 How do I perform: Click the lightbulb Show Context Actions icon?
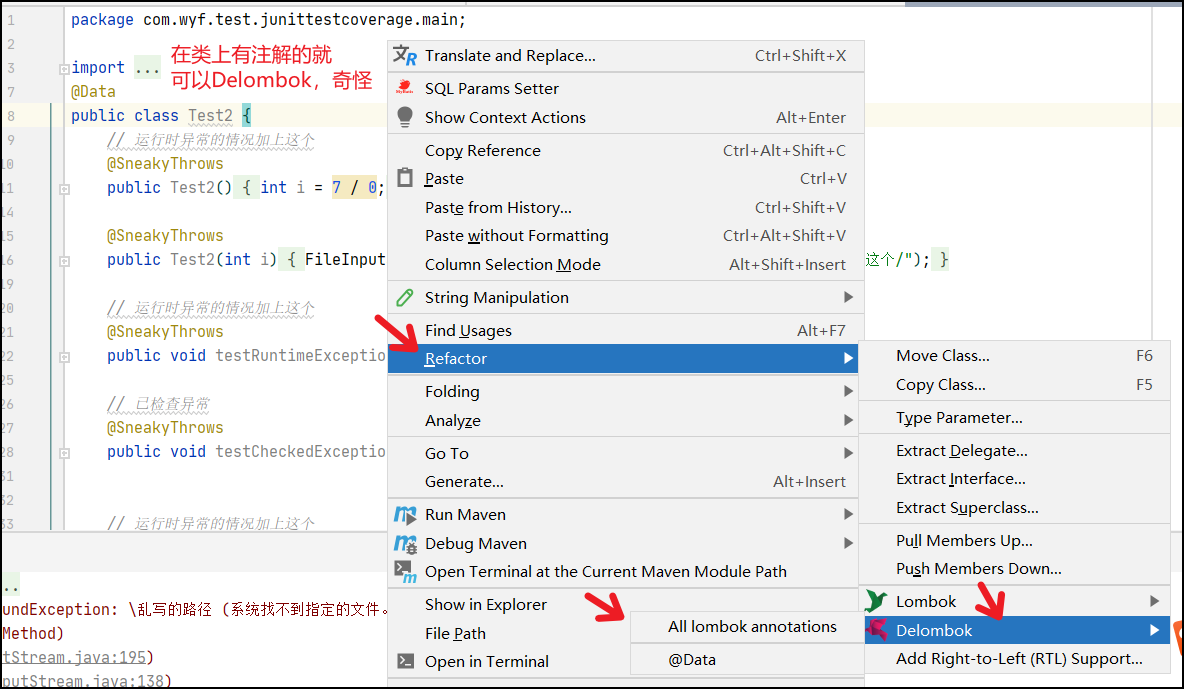(x=405, y=117)
